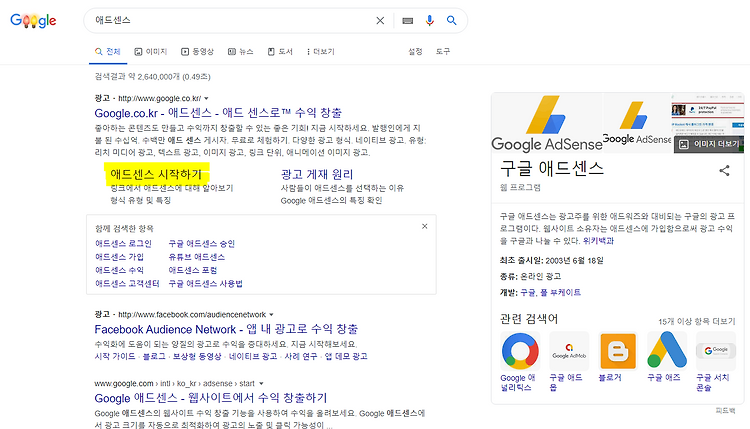Image resolution: width=750 pixels, height=429 pixels.
Task: Click 15개 이상 항목 더보기
Action: click(x=696, y=321)
